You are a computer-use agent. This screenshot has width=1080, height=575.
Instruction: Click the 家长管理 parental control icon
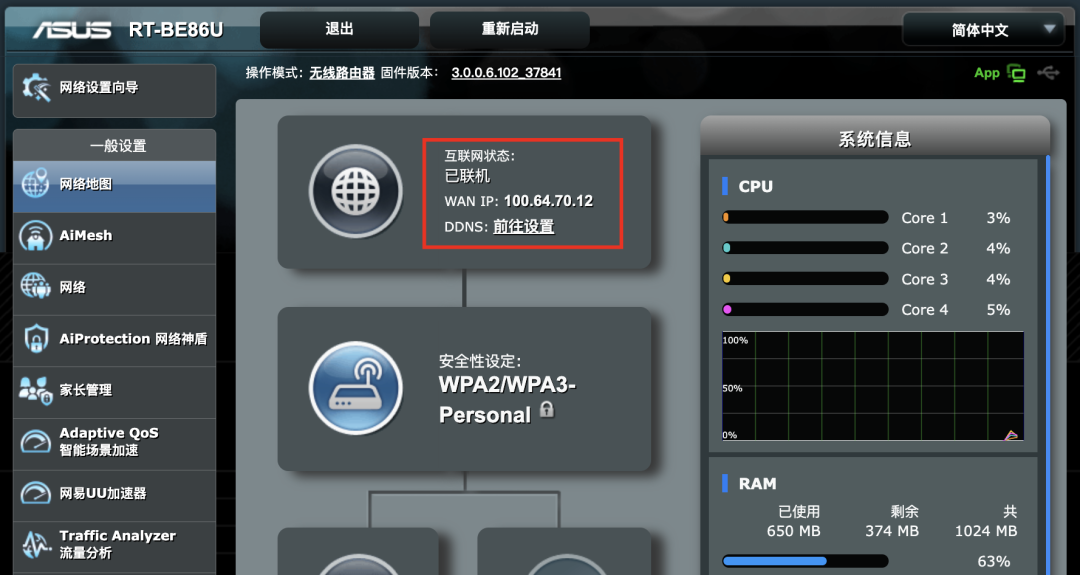click(x=35, y=390)
